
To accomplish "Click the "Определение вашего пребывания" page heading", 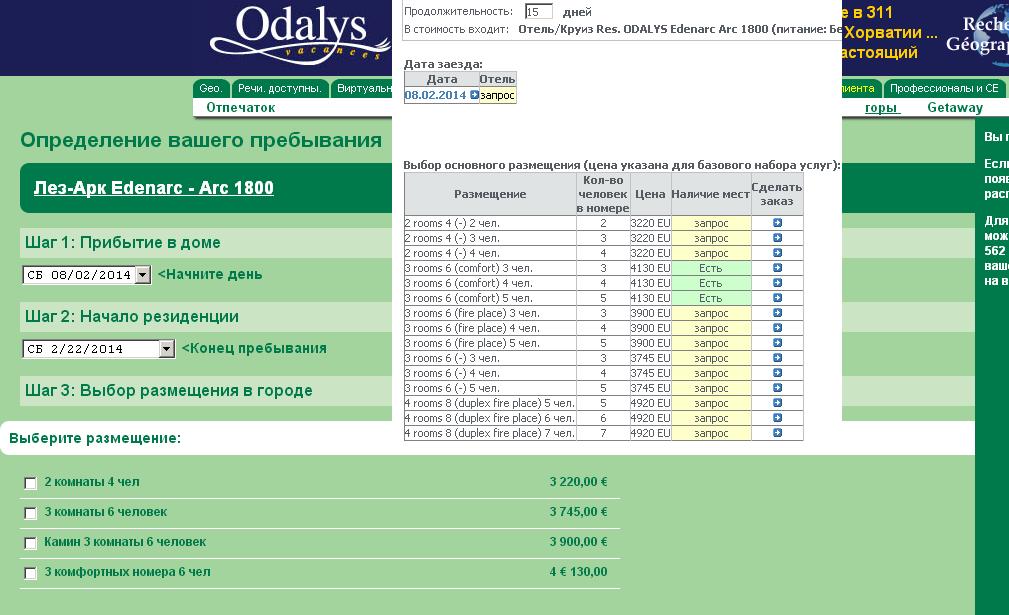I will click(201, 140).
